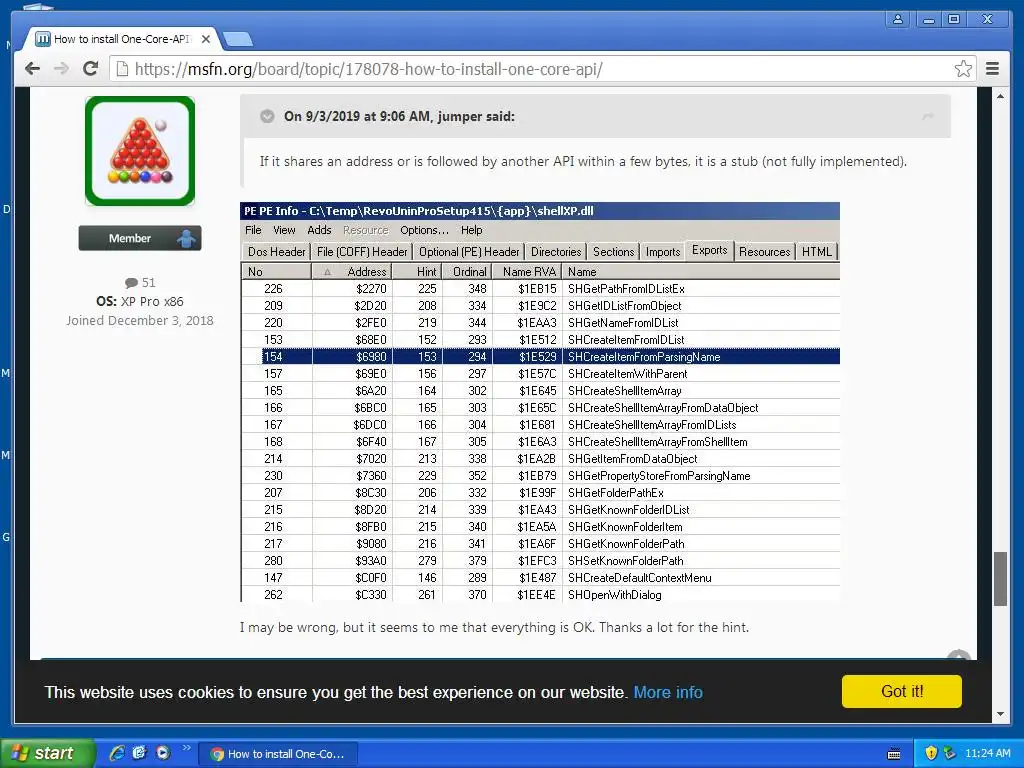
Task: Click the vertical scrollbar thumb
Action: [x=1000, y=579]
